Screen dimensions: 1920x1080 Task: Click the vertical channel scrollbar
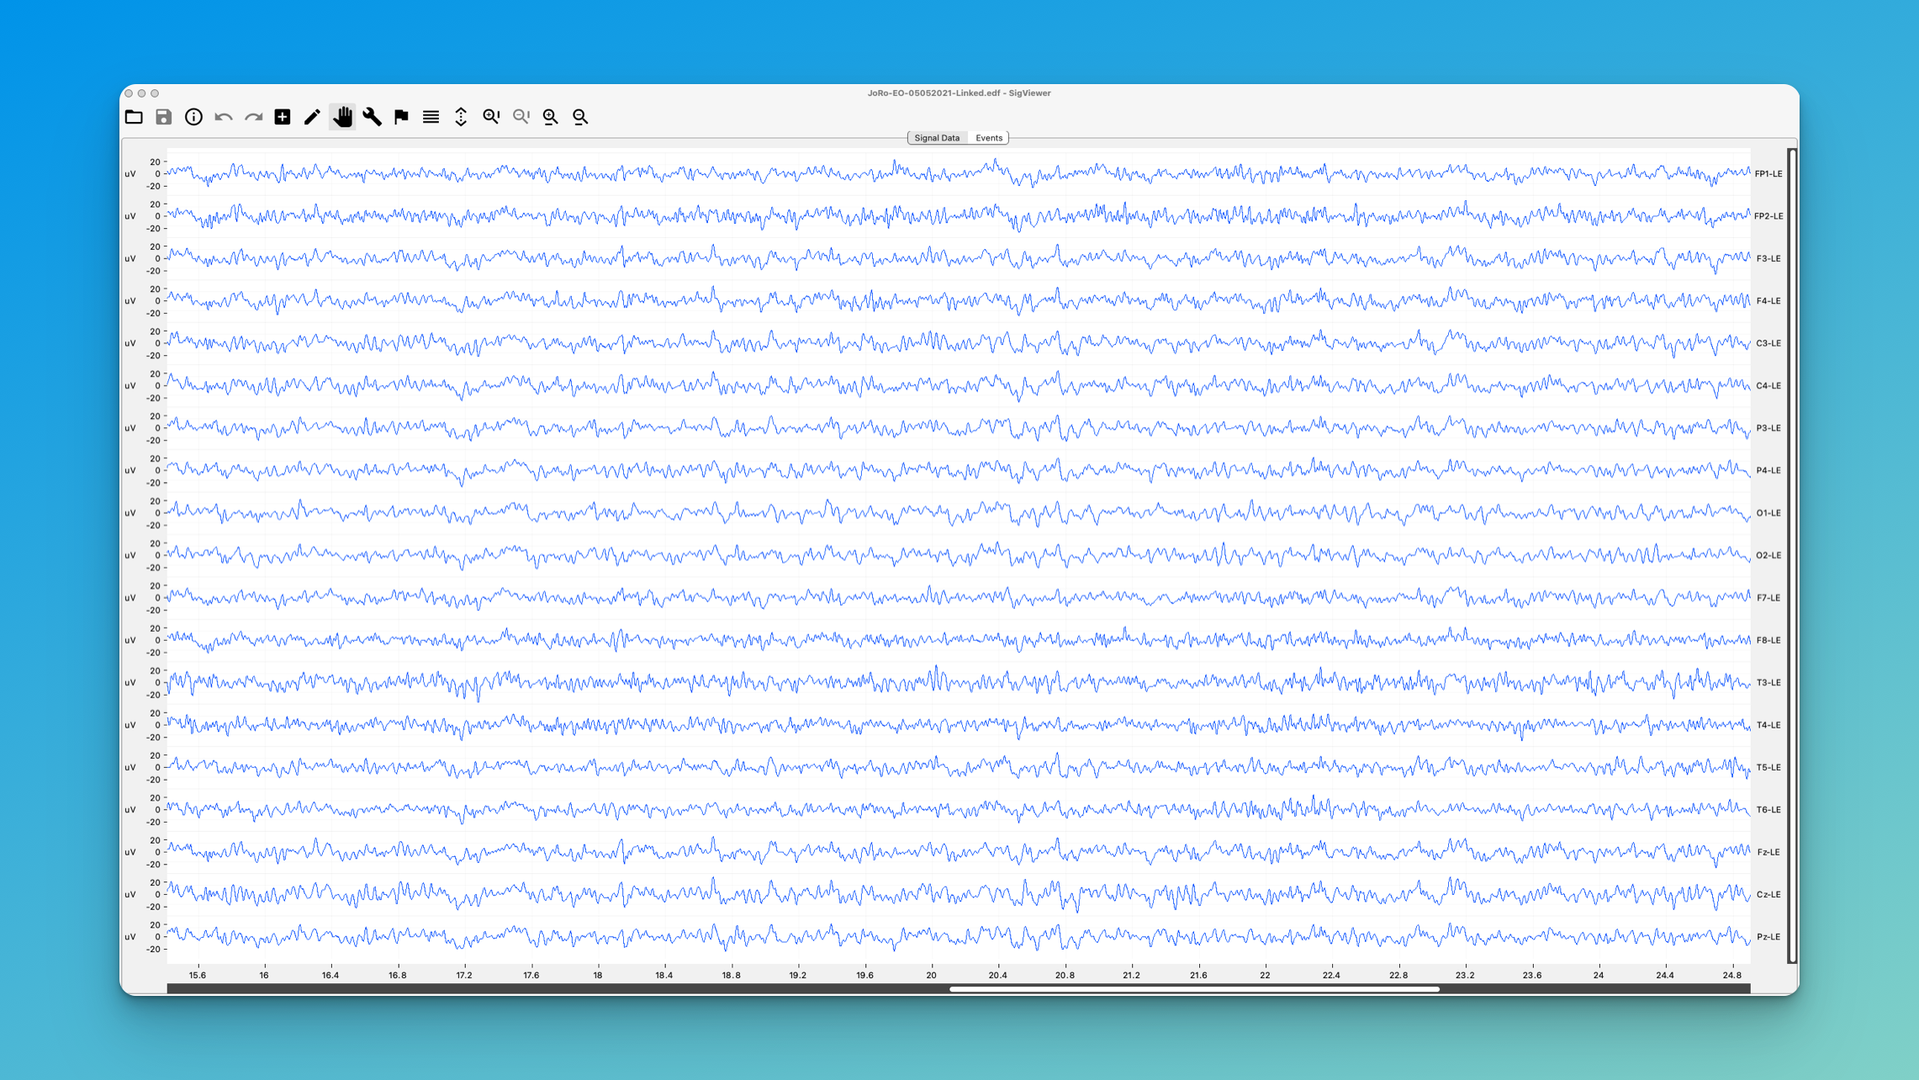1792,555
